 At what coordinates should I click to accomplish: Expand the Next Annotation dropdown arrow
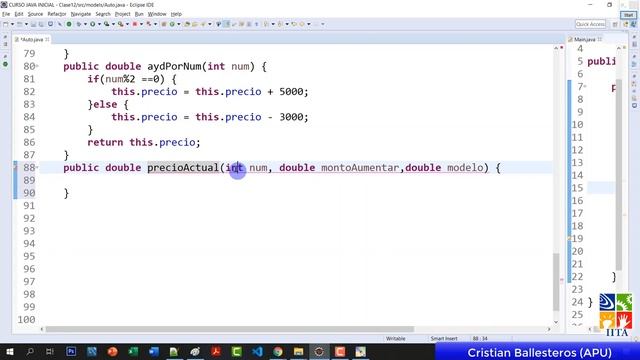coord(273,24)
